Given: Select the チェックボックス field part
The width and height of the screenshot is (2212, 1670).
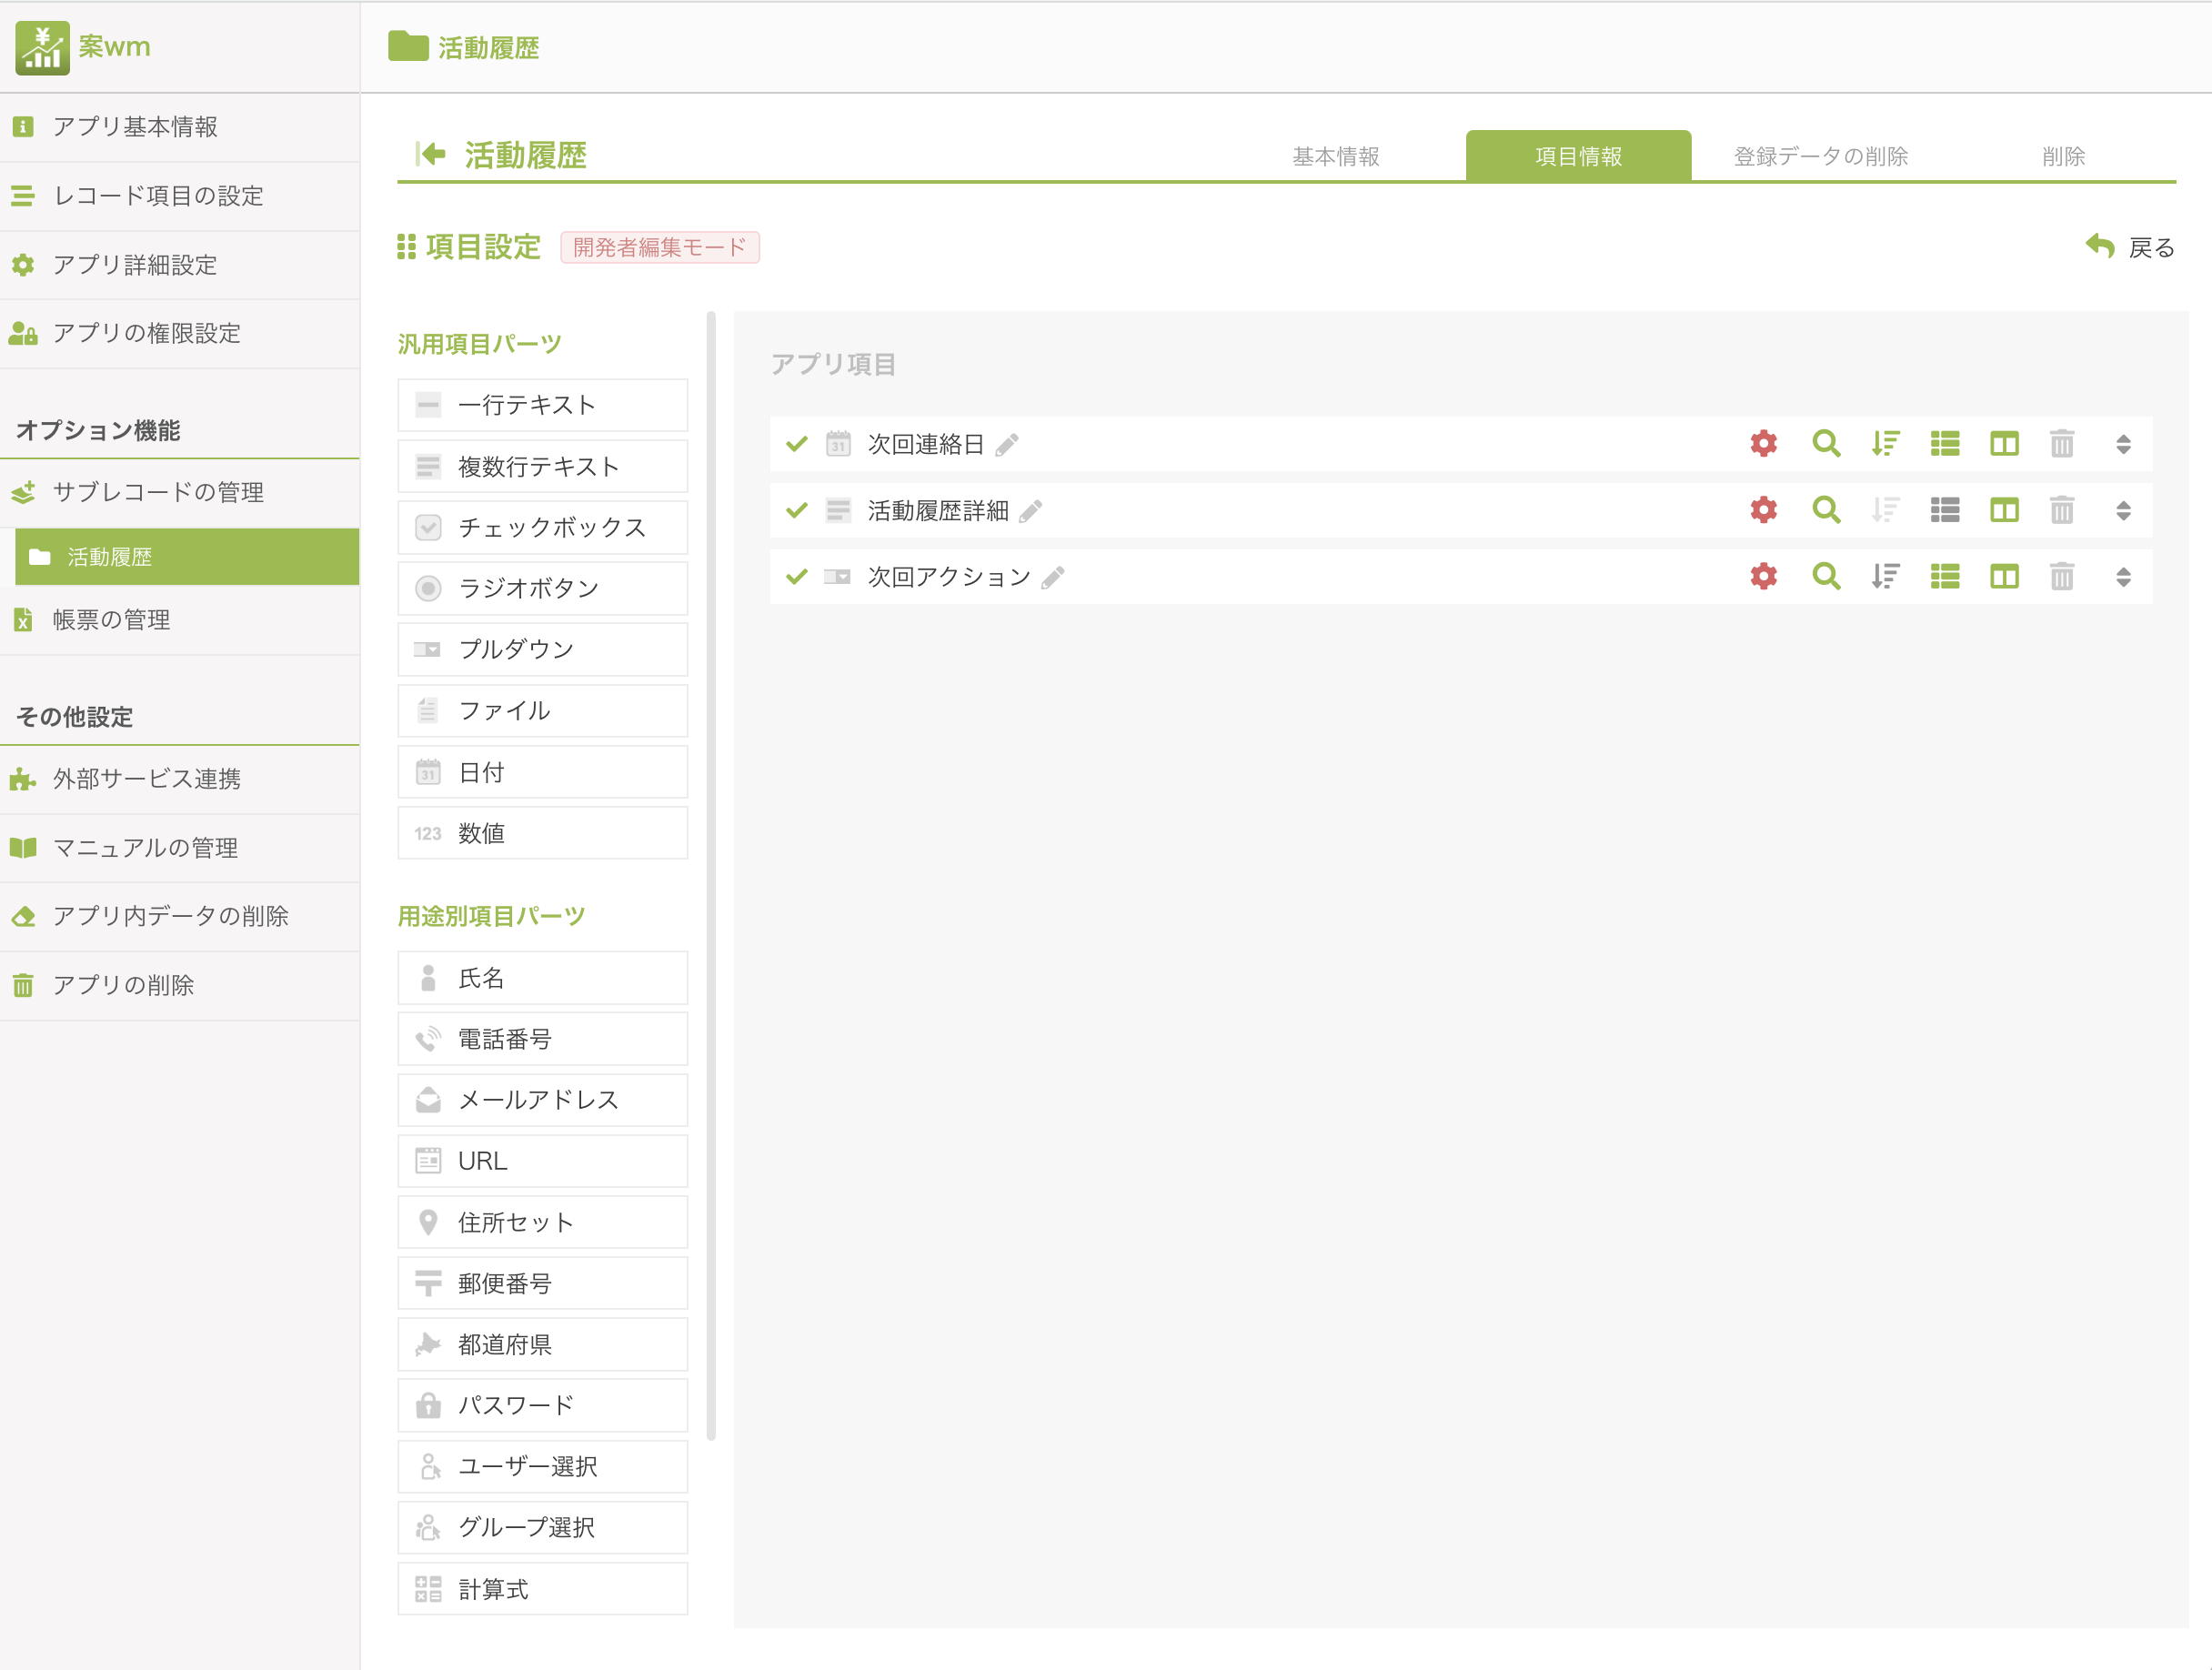Looking at the screenshot, I should 543,527.
